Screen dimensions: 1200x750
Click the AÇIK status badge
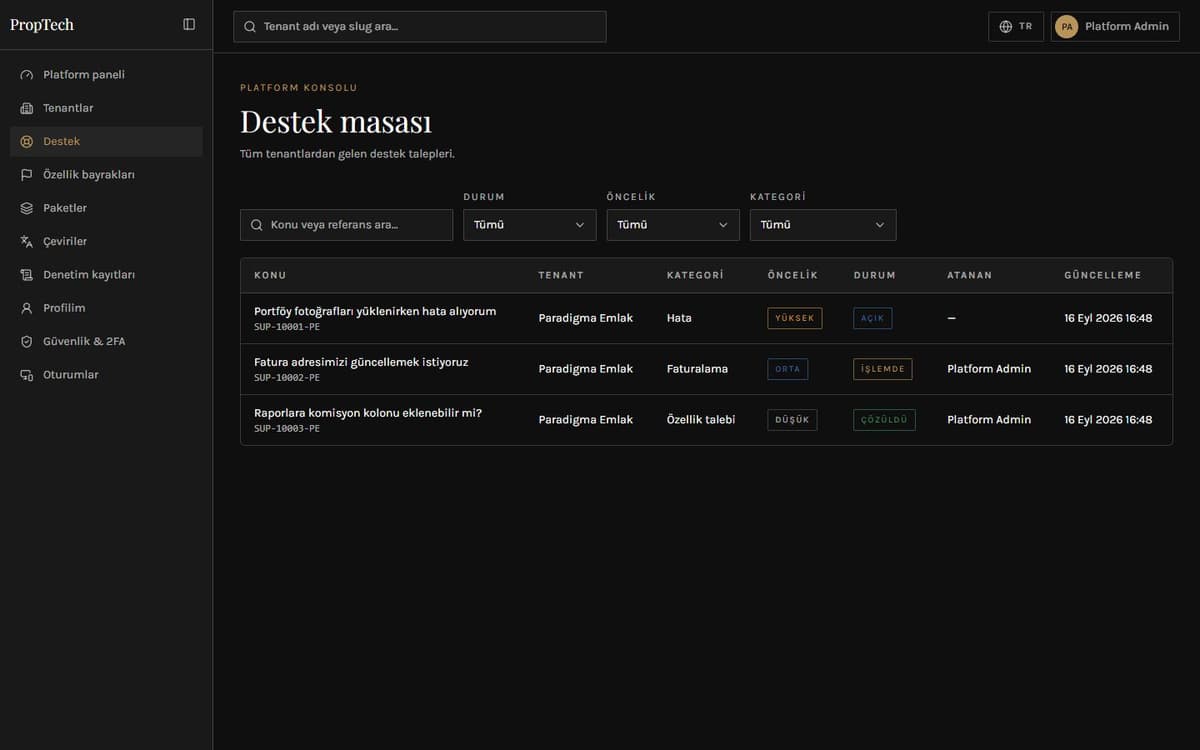click(x=873, y=318)
